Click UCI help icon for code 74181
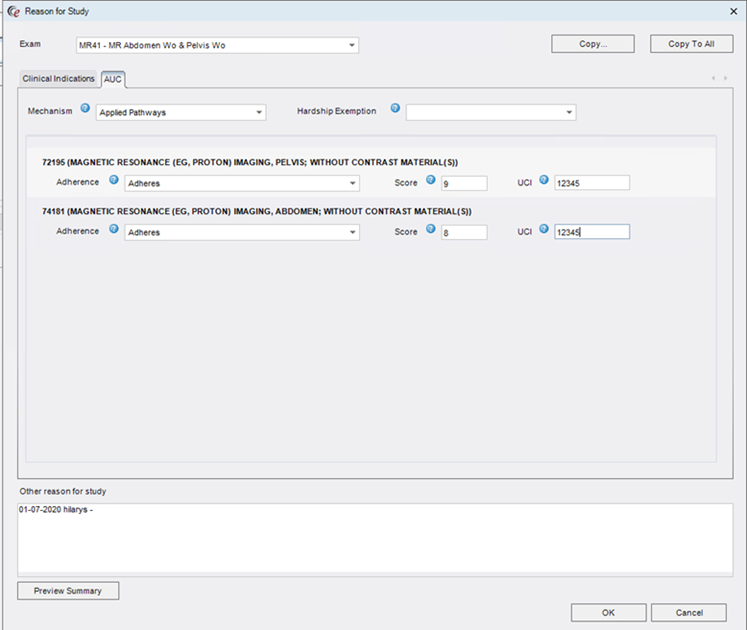This screenshot has width=747, height=630. (544, 230)
